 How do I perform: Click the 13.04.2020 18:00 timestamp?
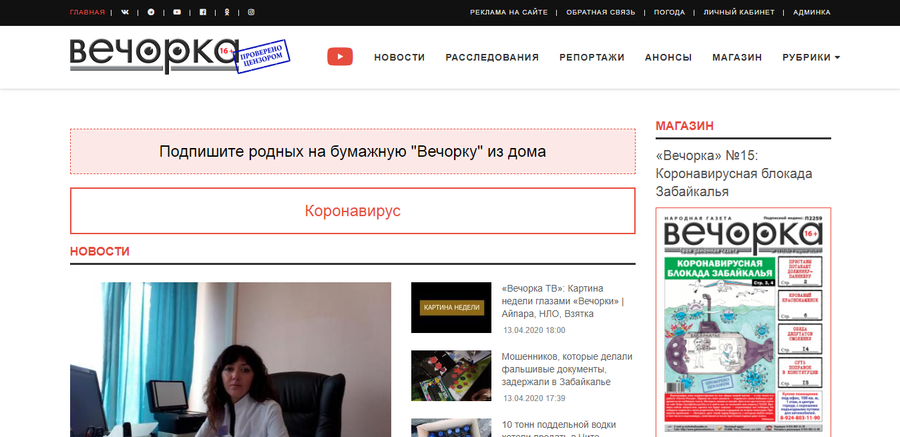pos(534,330)
